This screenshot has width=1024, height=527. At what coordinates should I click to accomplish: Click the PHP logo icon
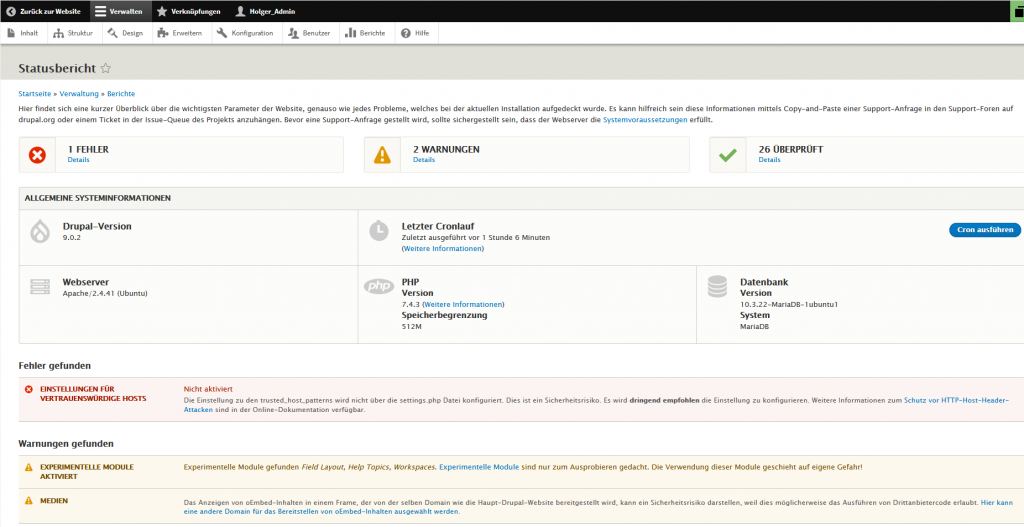tap(379, 287)
